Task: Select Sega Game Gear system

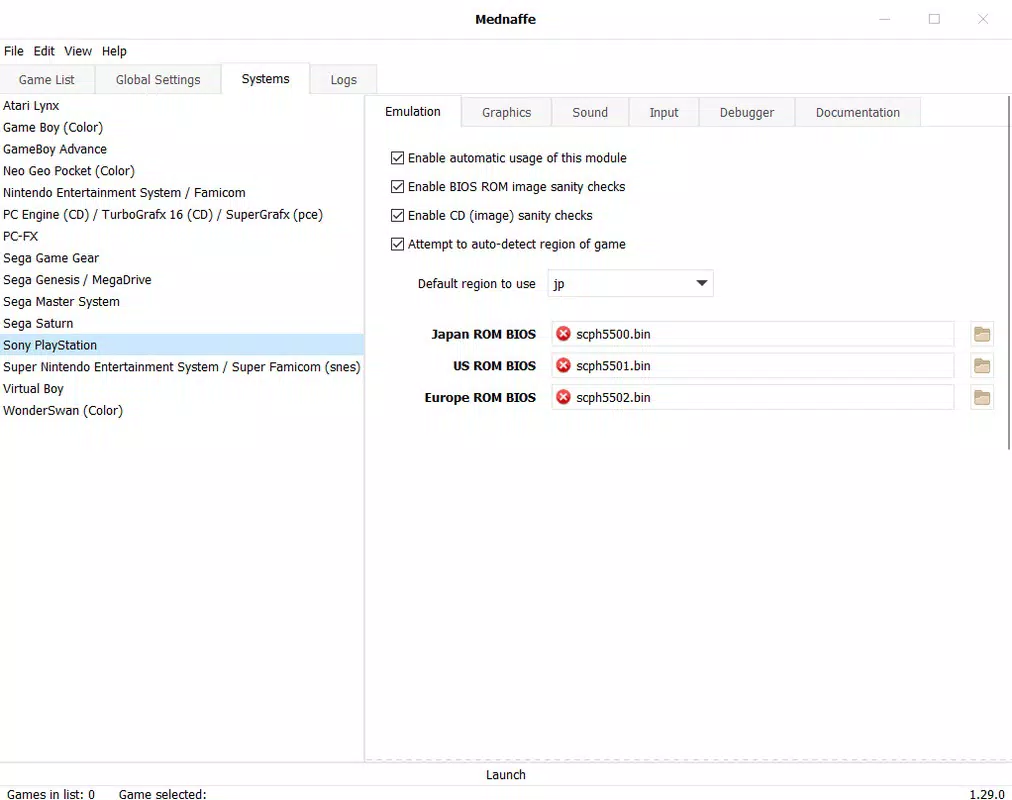Action: coord(182,258)
